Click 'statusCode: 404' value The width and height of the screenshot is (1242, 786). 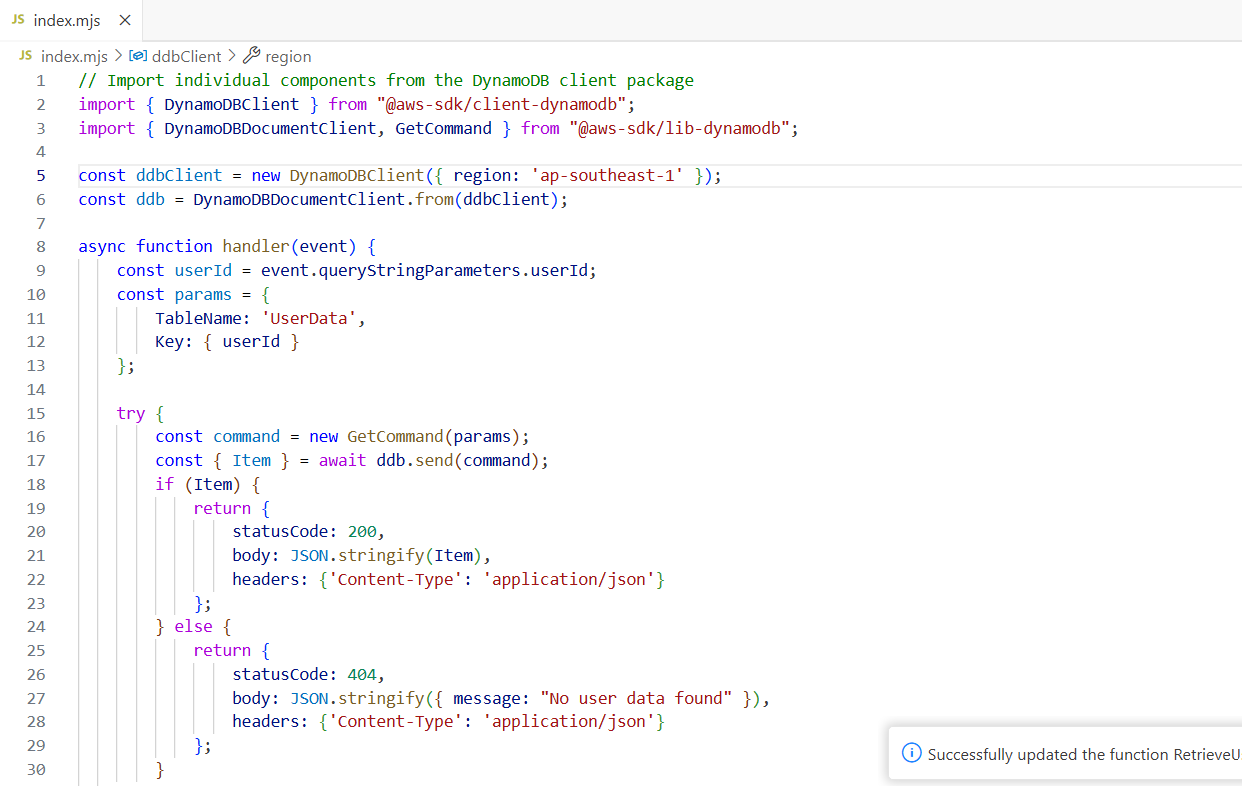pos(304,674)
